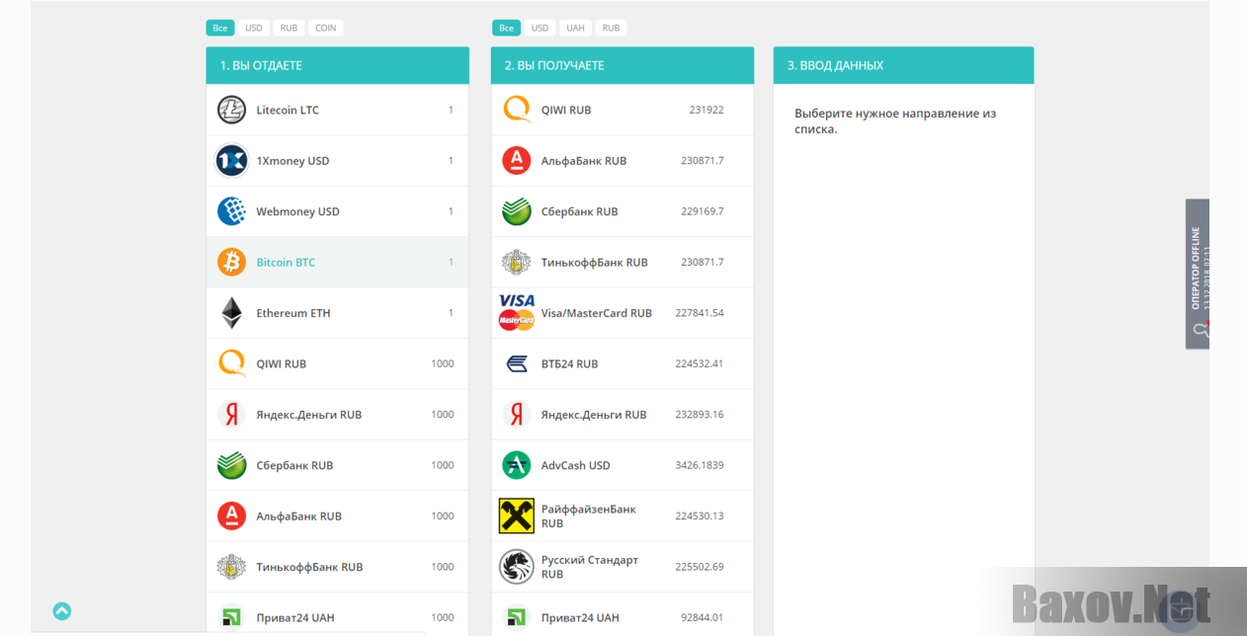Click Сбербанк icon in receive column

517,211
